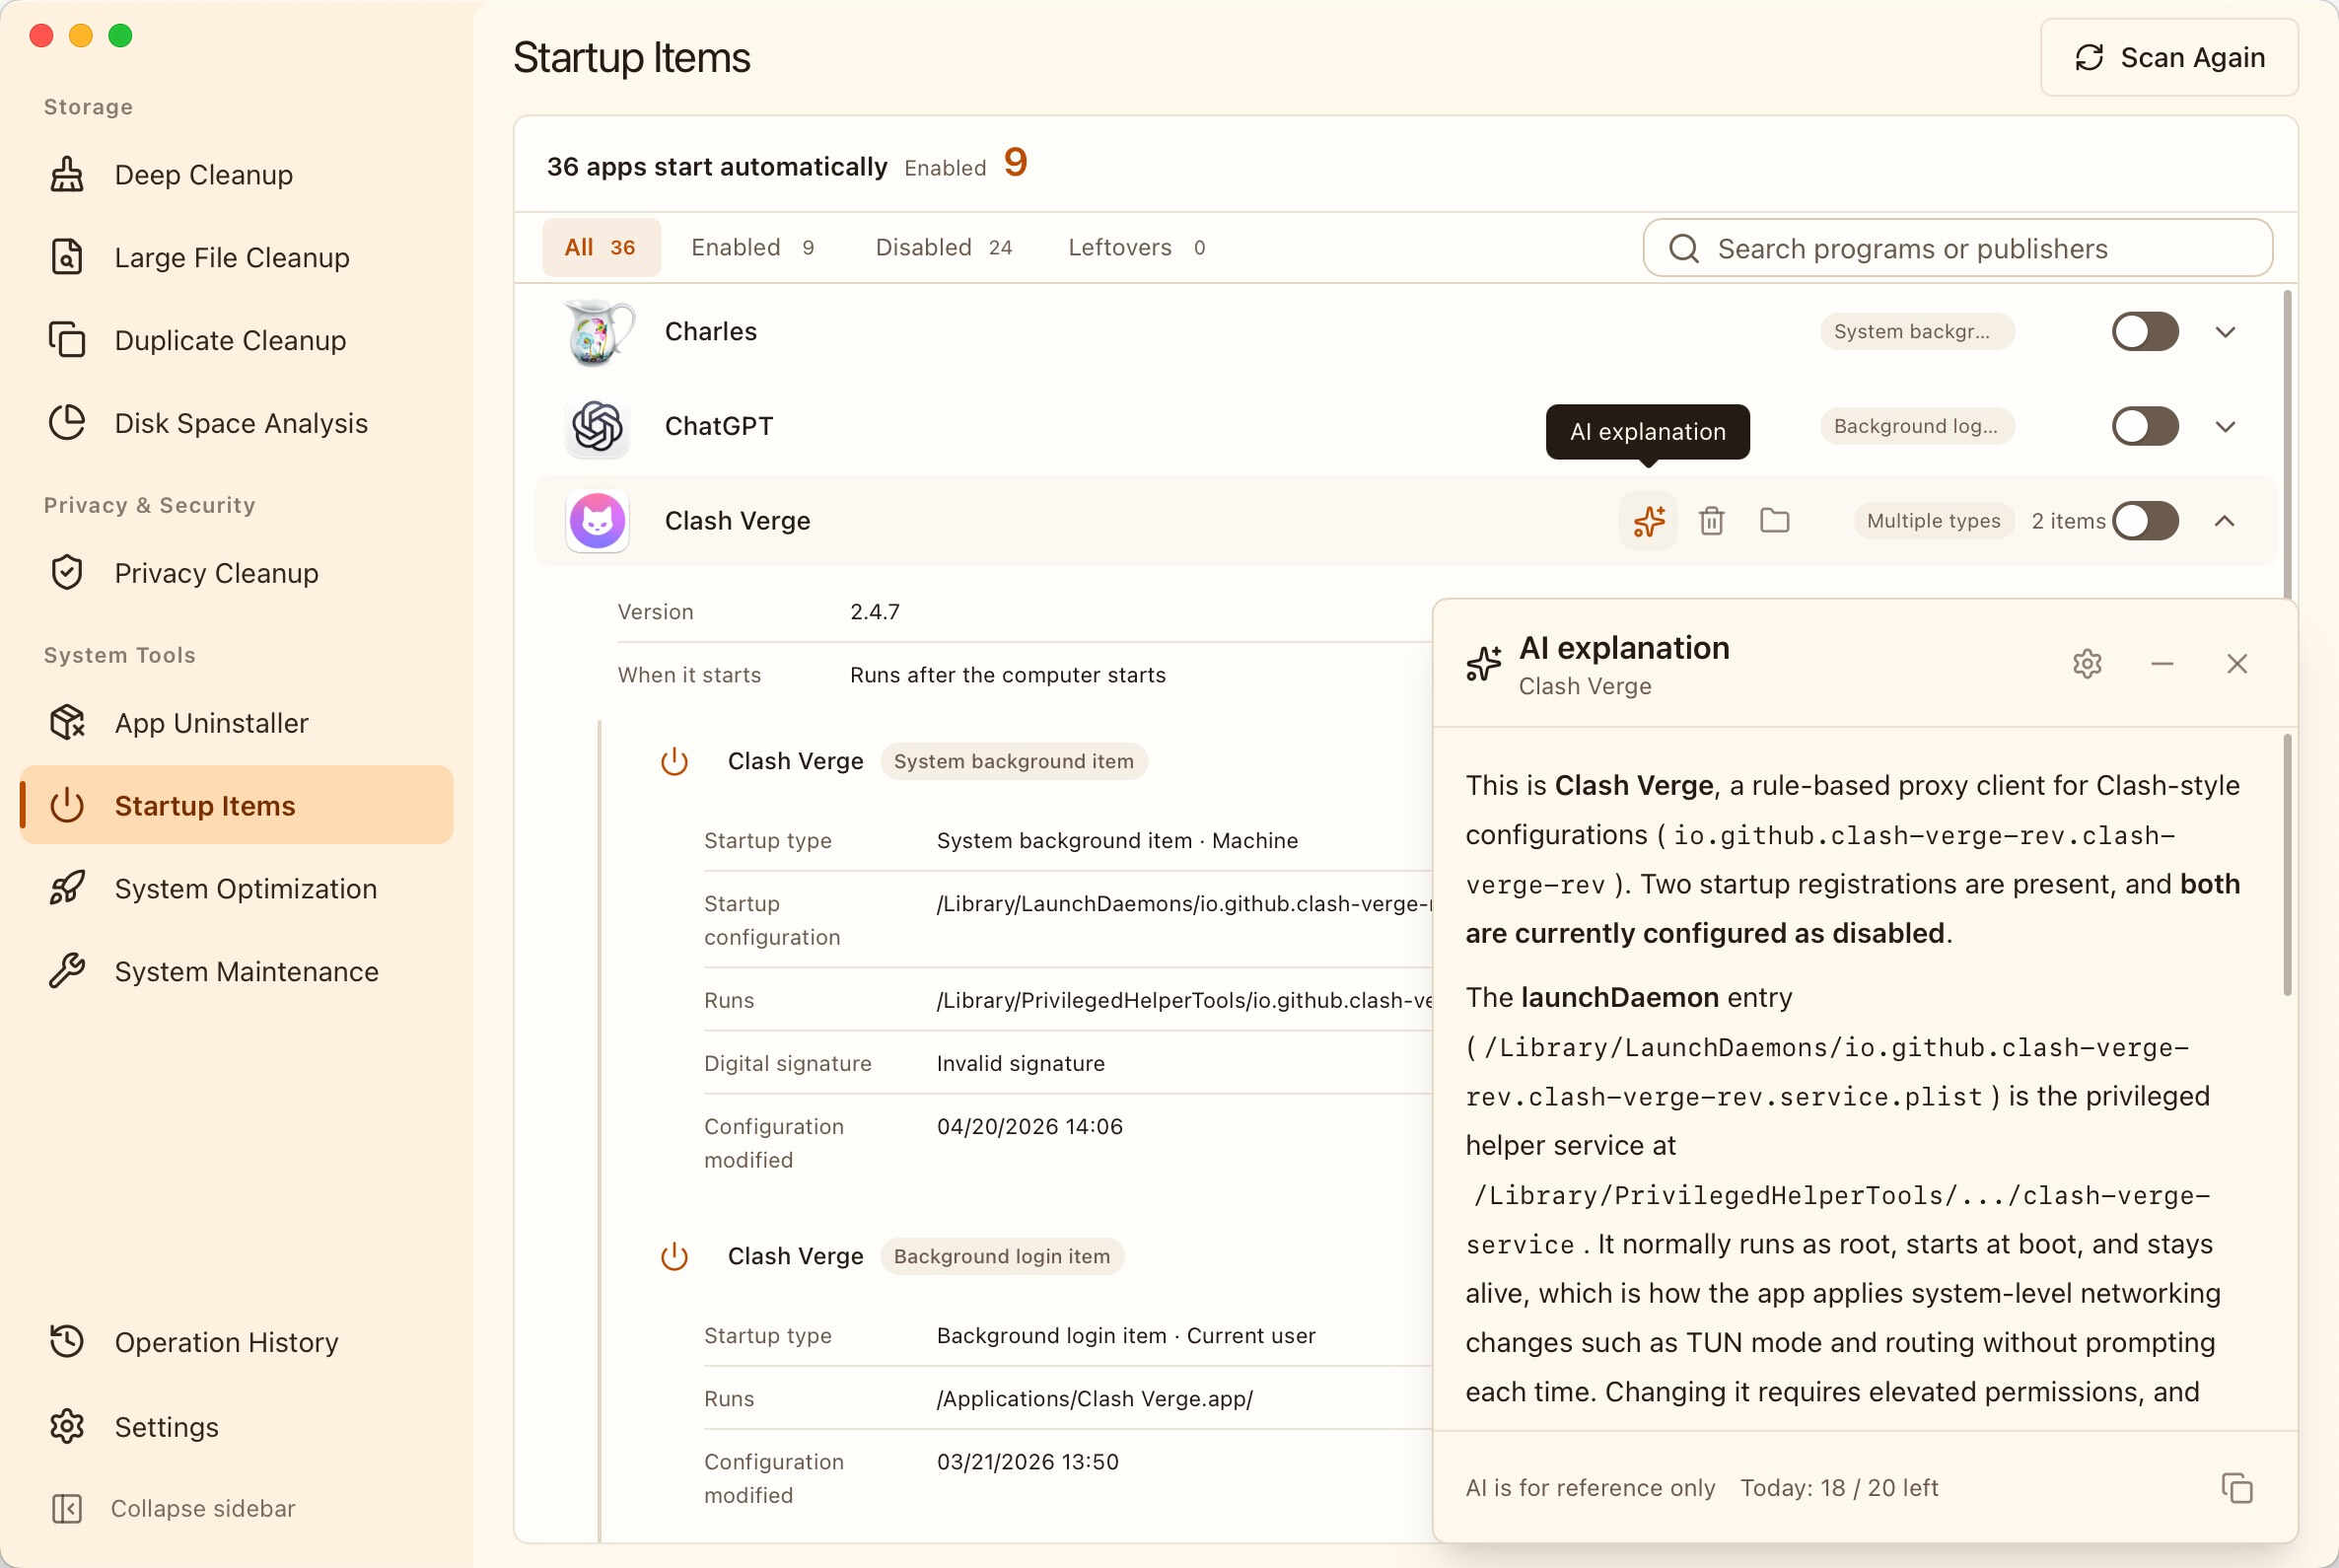Click "Runs after the computer starts"

1007,675
